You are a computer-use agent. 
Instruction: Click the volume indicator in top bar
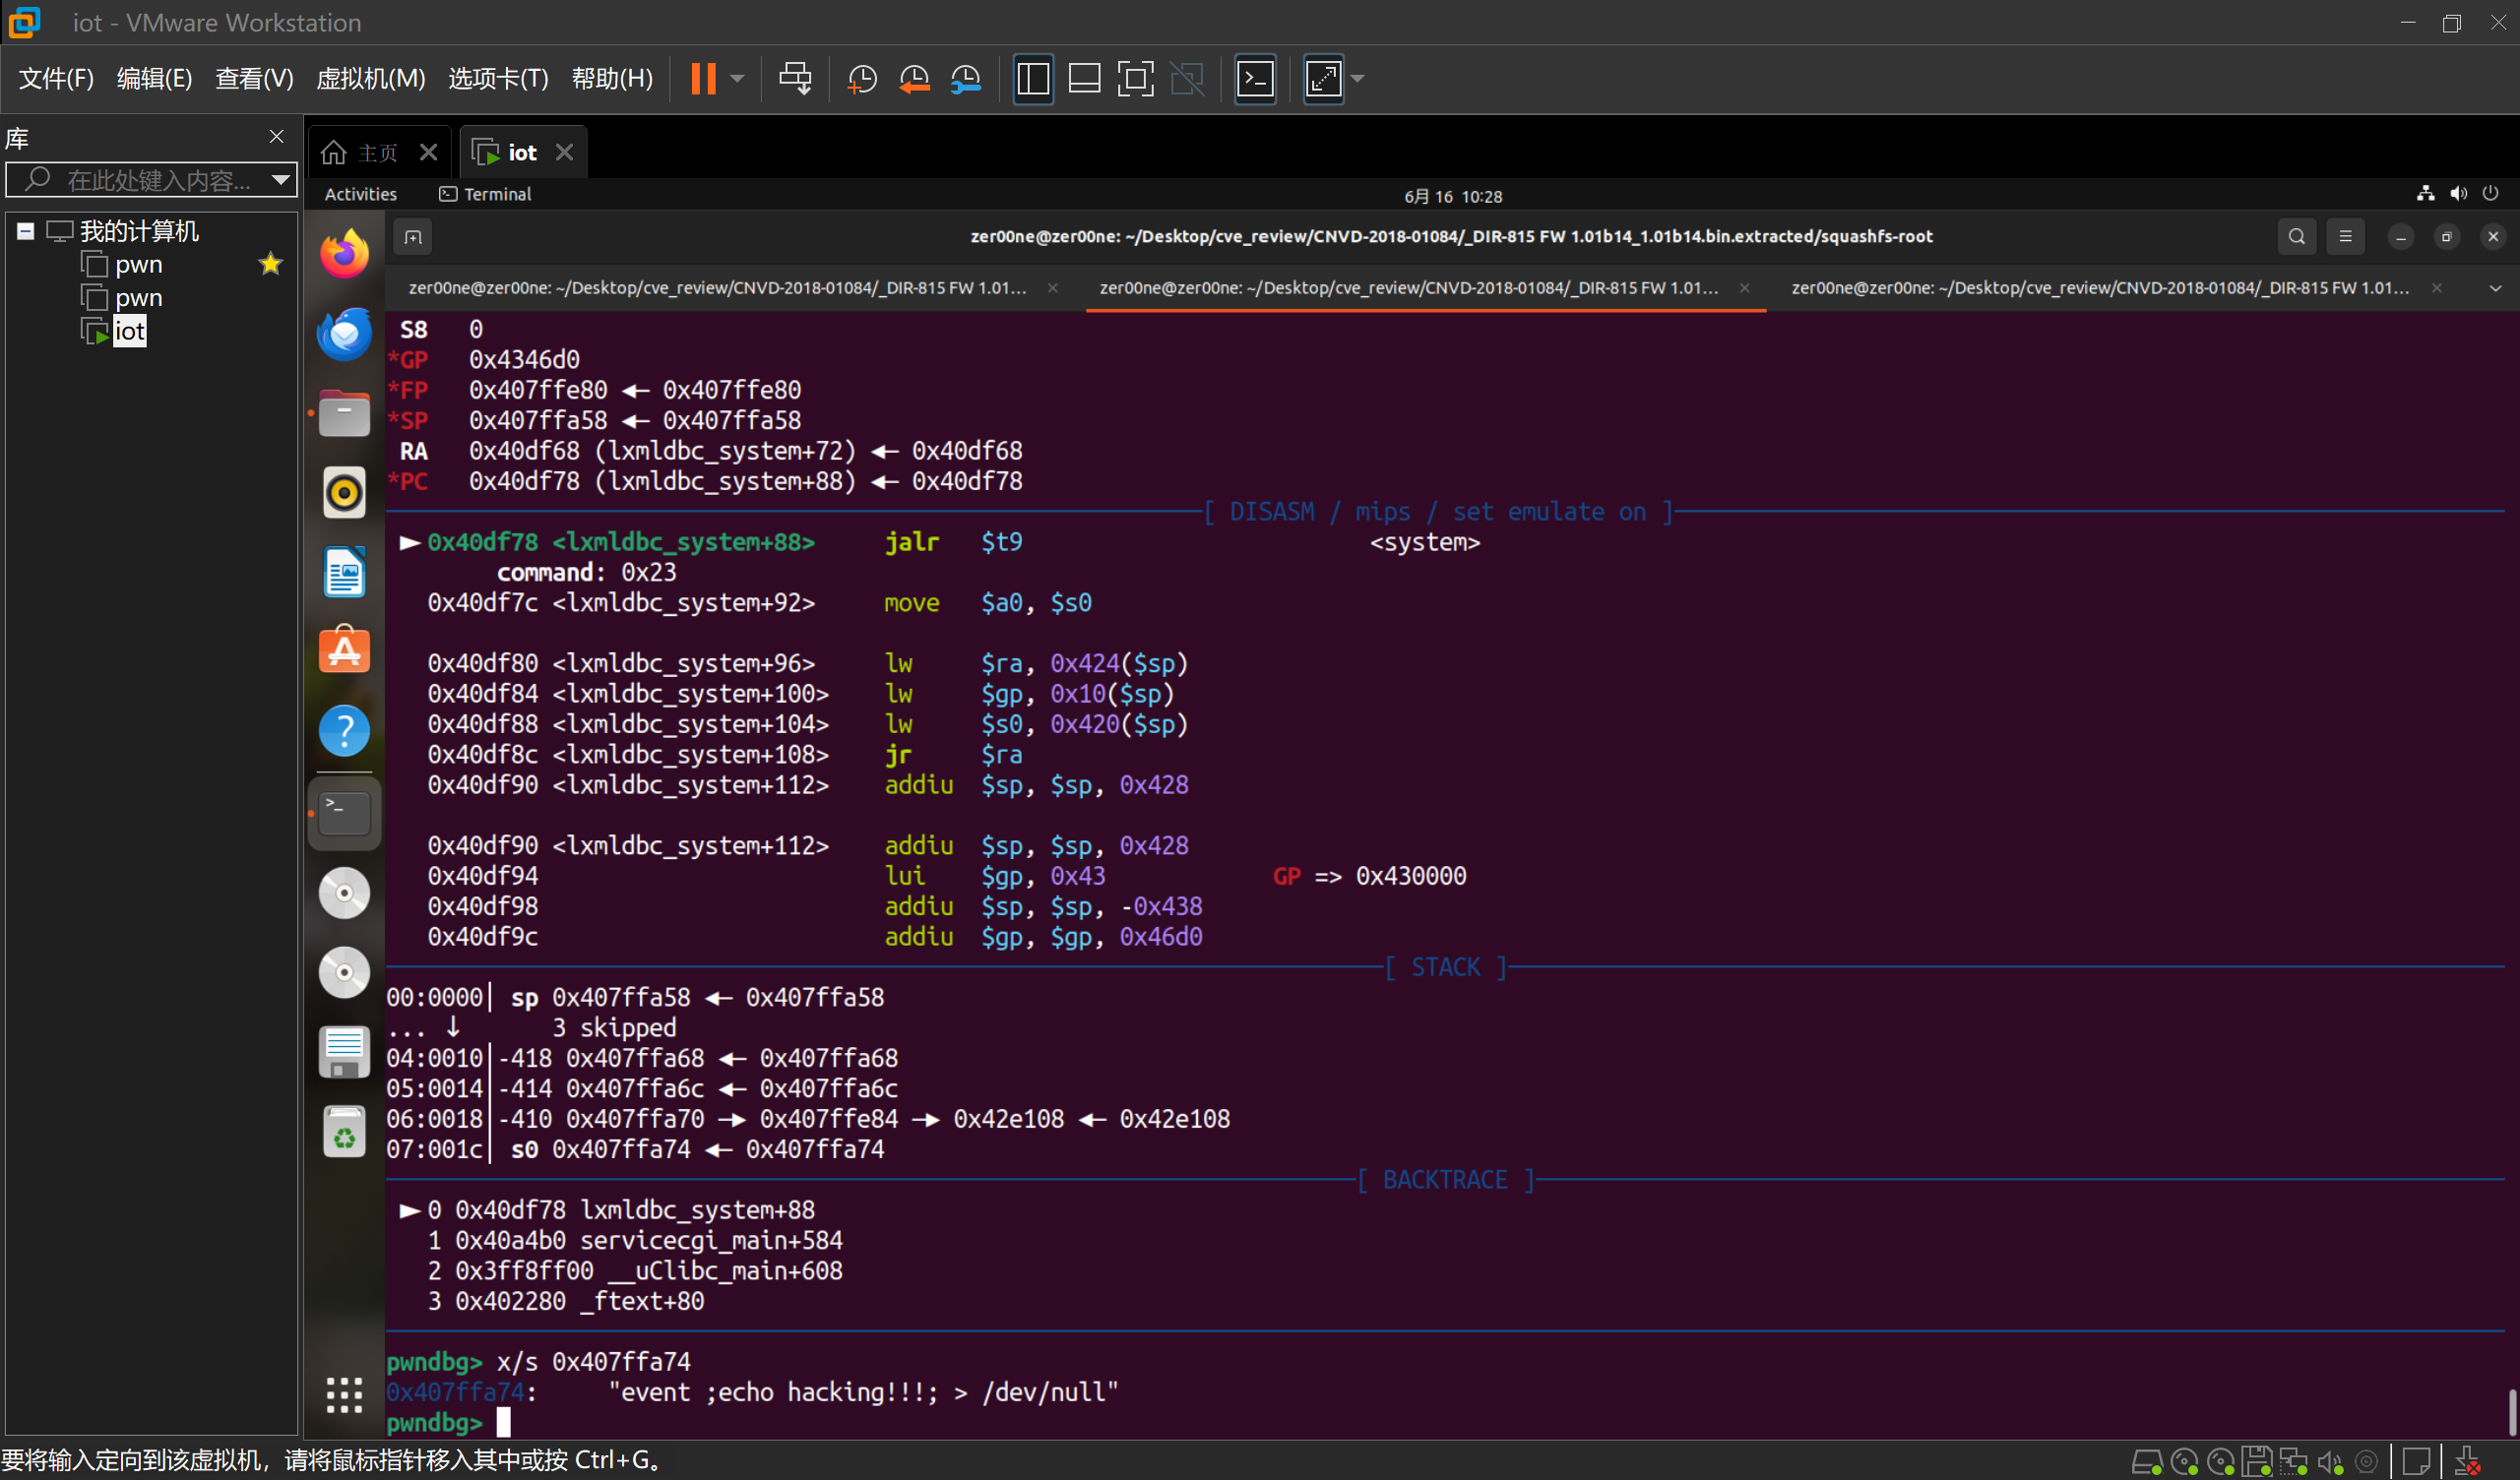2458,194
